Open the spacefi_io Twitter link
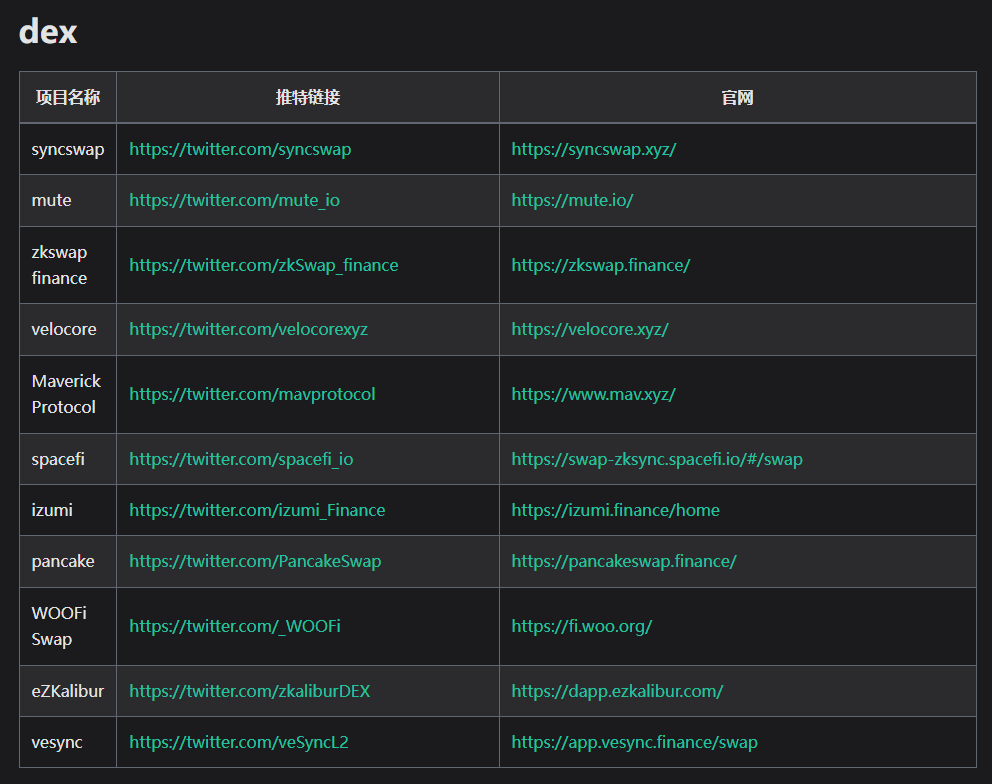This screenshot has height=784, width=992. (x=241, y=459)
